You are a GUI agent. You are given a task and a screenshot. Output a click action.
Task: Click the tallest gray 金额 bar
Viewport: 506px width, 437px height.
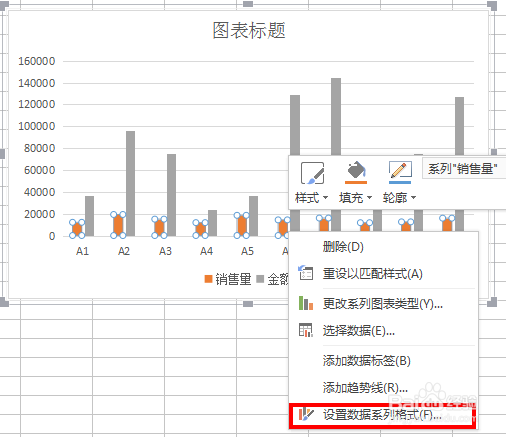point(336,117)
